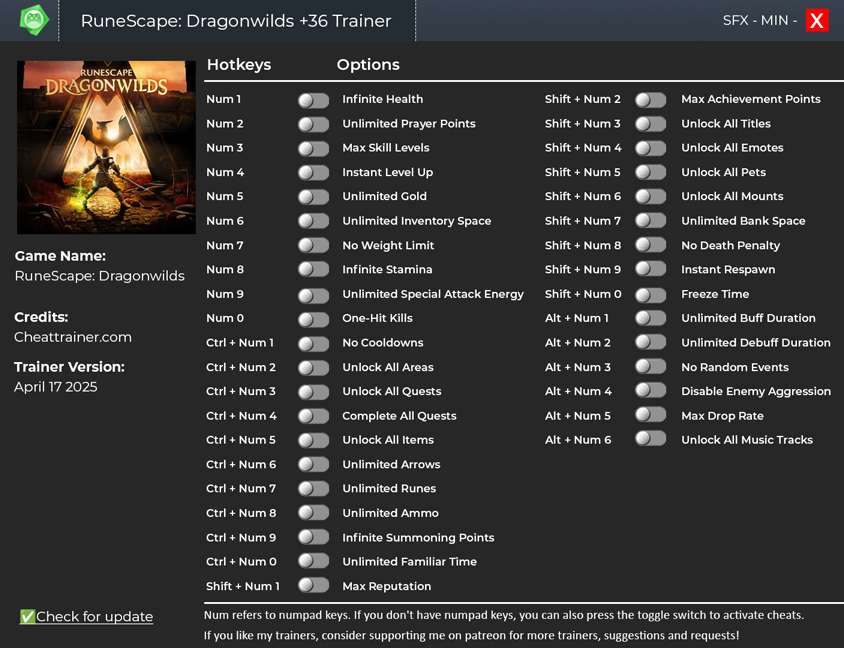The width and height of the screenshot is (844, 648).
Task: Toggle No Death Penalty
Action: [651, 245]
